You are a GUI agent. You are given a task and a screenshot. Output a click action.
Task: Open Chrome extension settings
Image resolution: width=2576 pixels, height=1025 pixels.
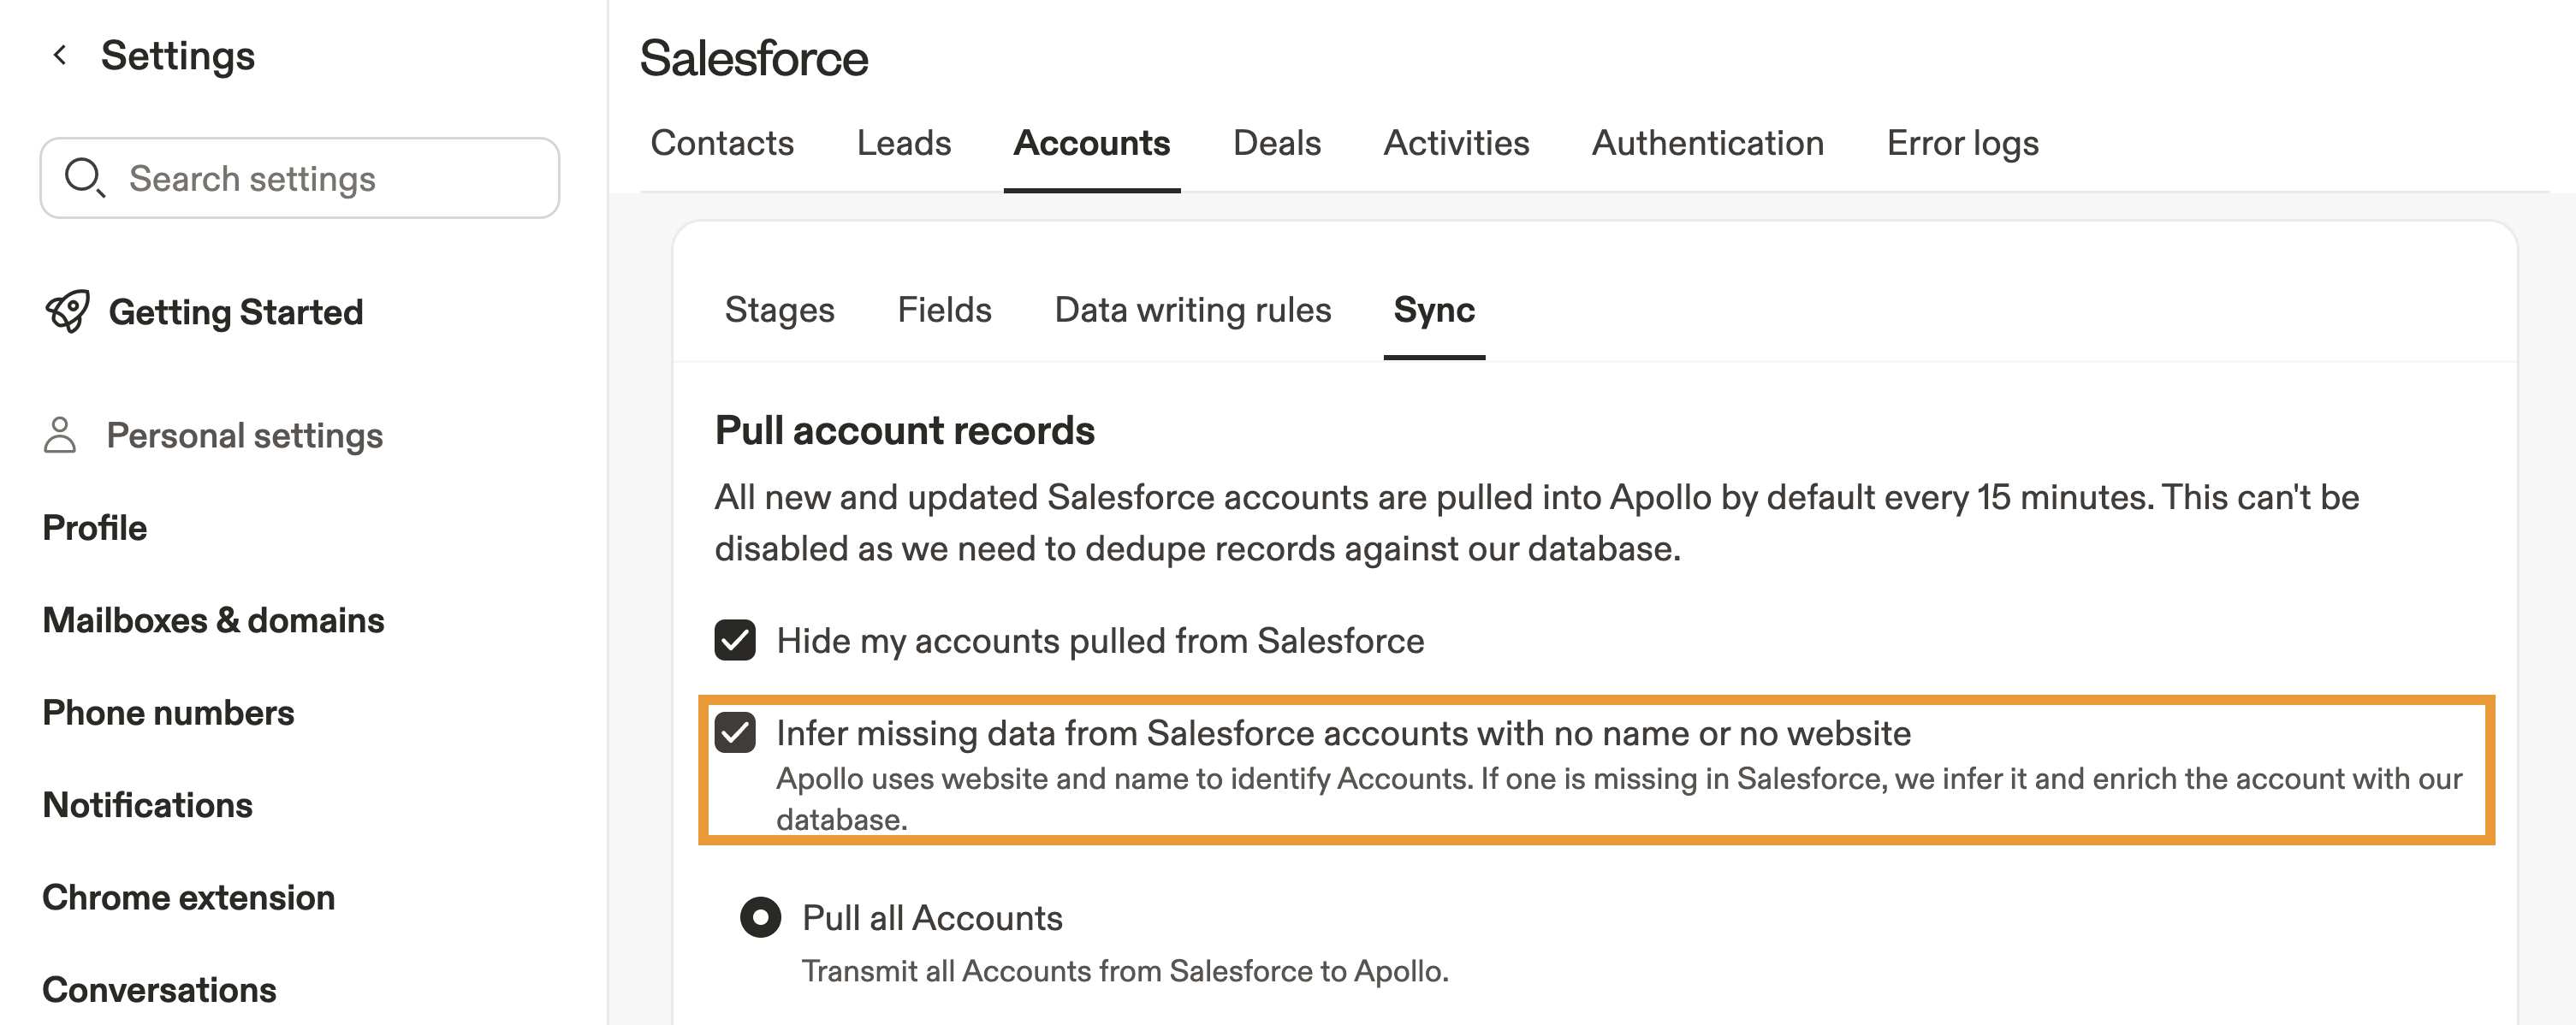(x=188, y=898)
